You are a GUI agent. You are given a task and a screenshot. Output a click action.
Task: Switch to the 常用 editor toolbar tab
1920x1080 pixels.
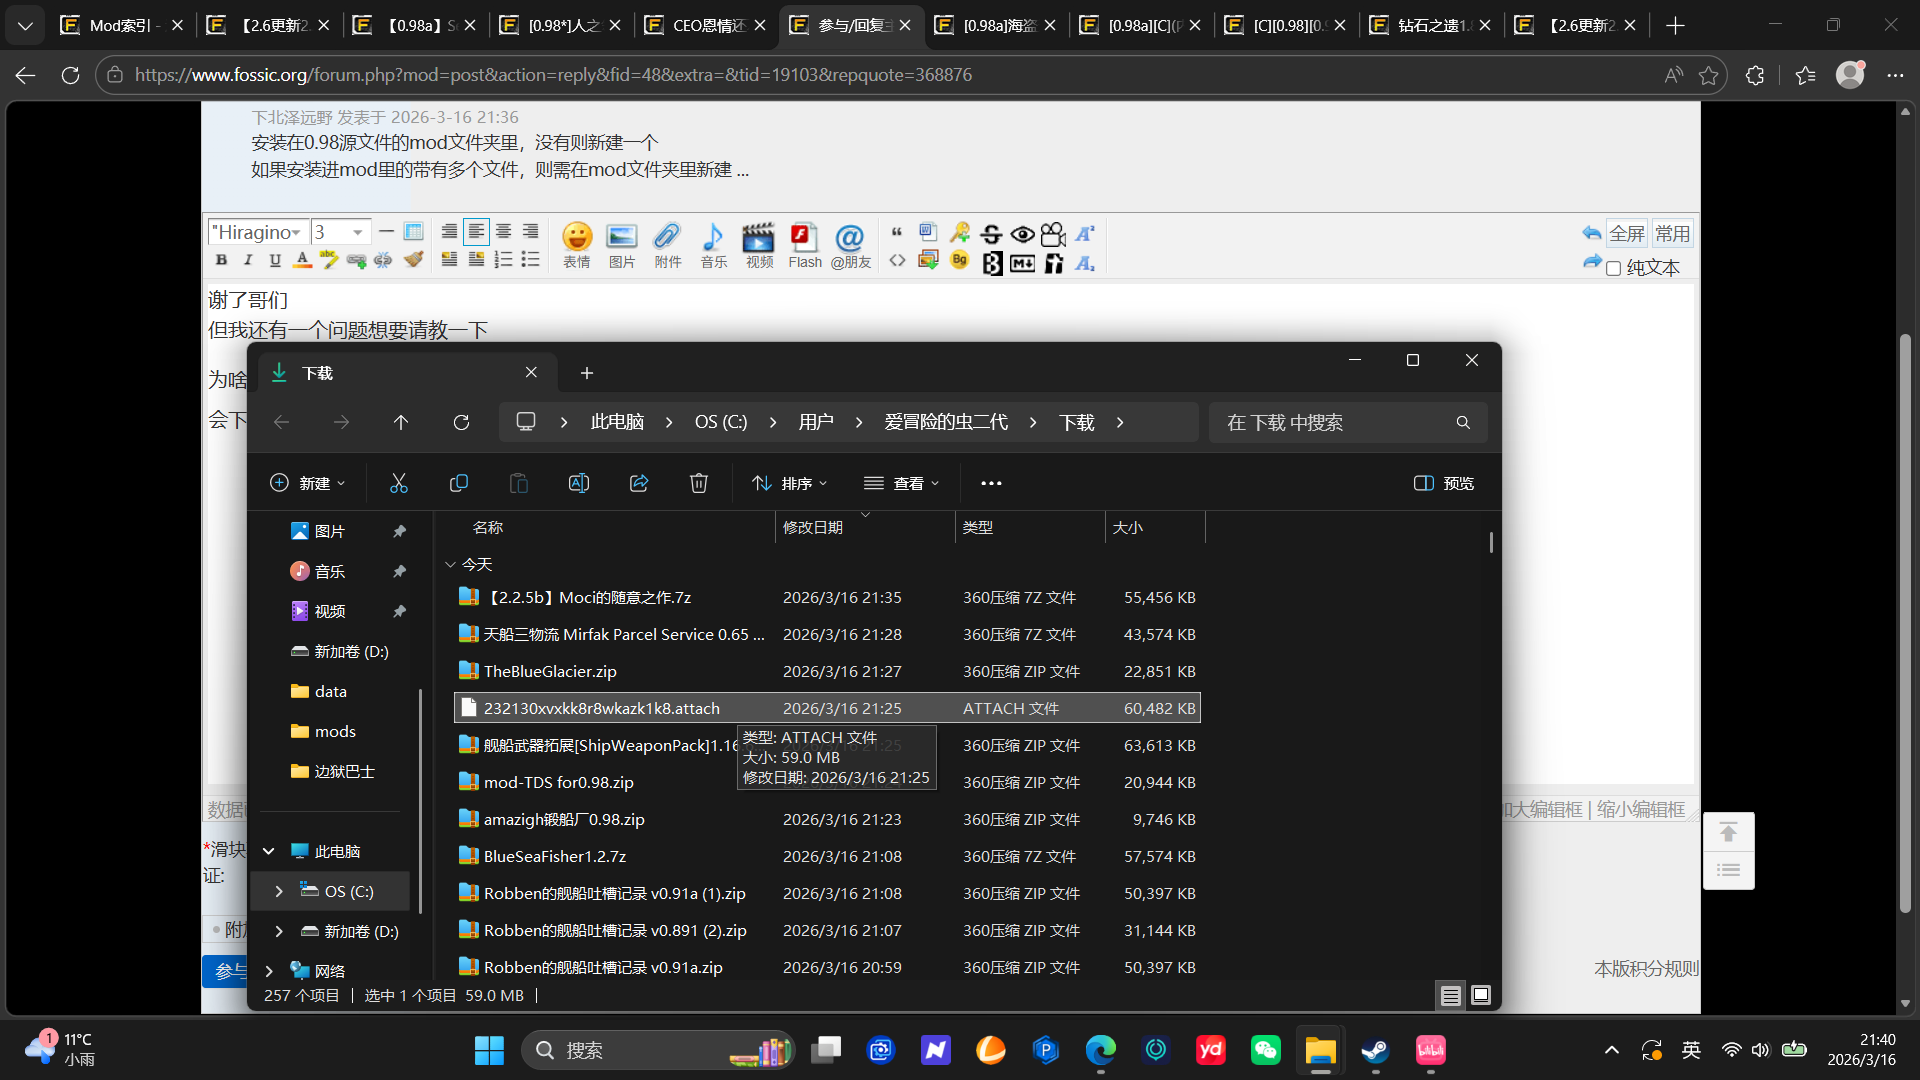click(1673, 233)
